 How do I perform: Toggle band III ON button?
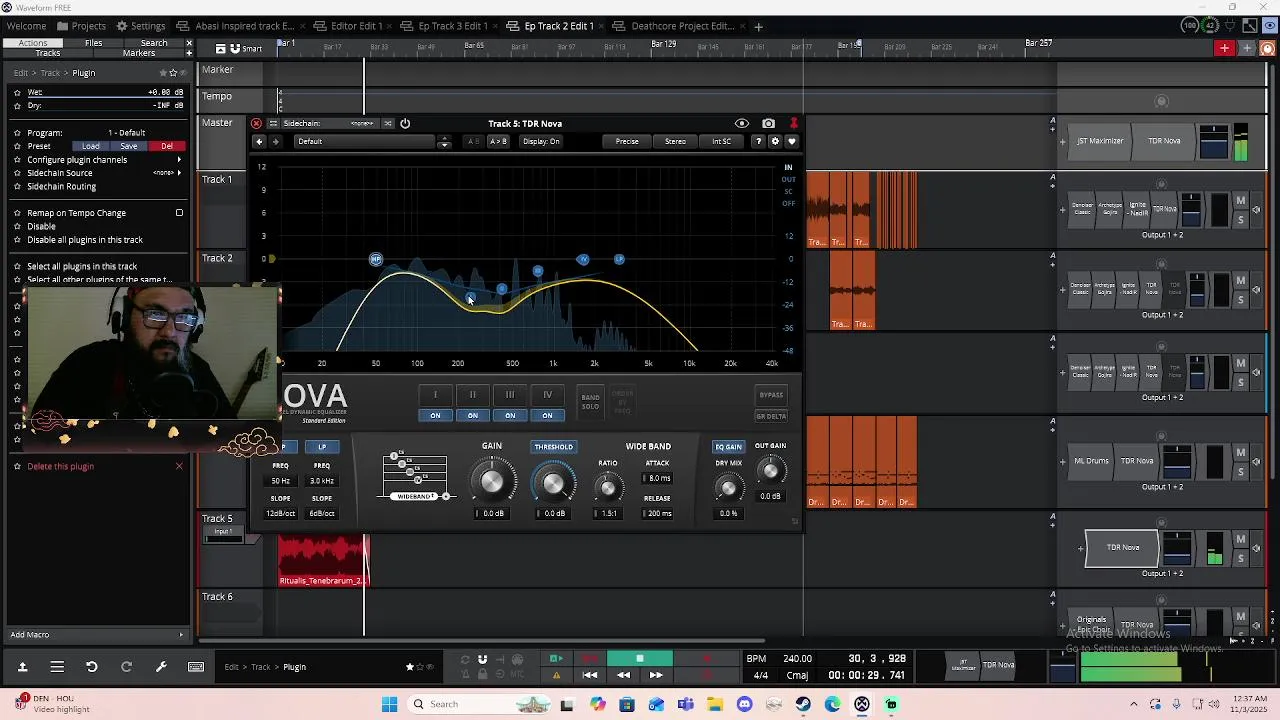(x=510, y=415)
